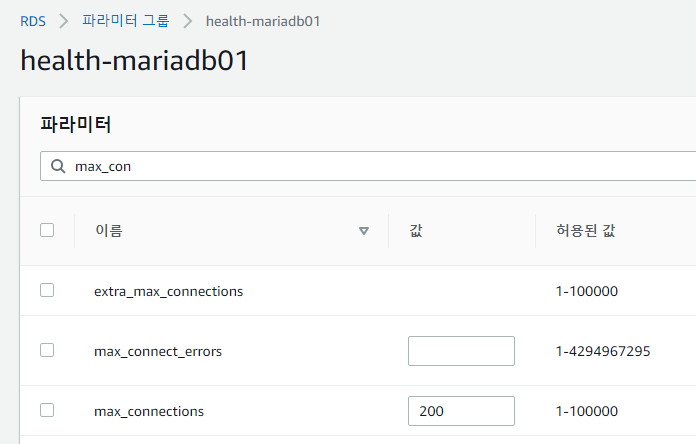
Task: Click the 값 column header
Action: pos(416,231)
